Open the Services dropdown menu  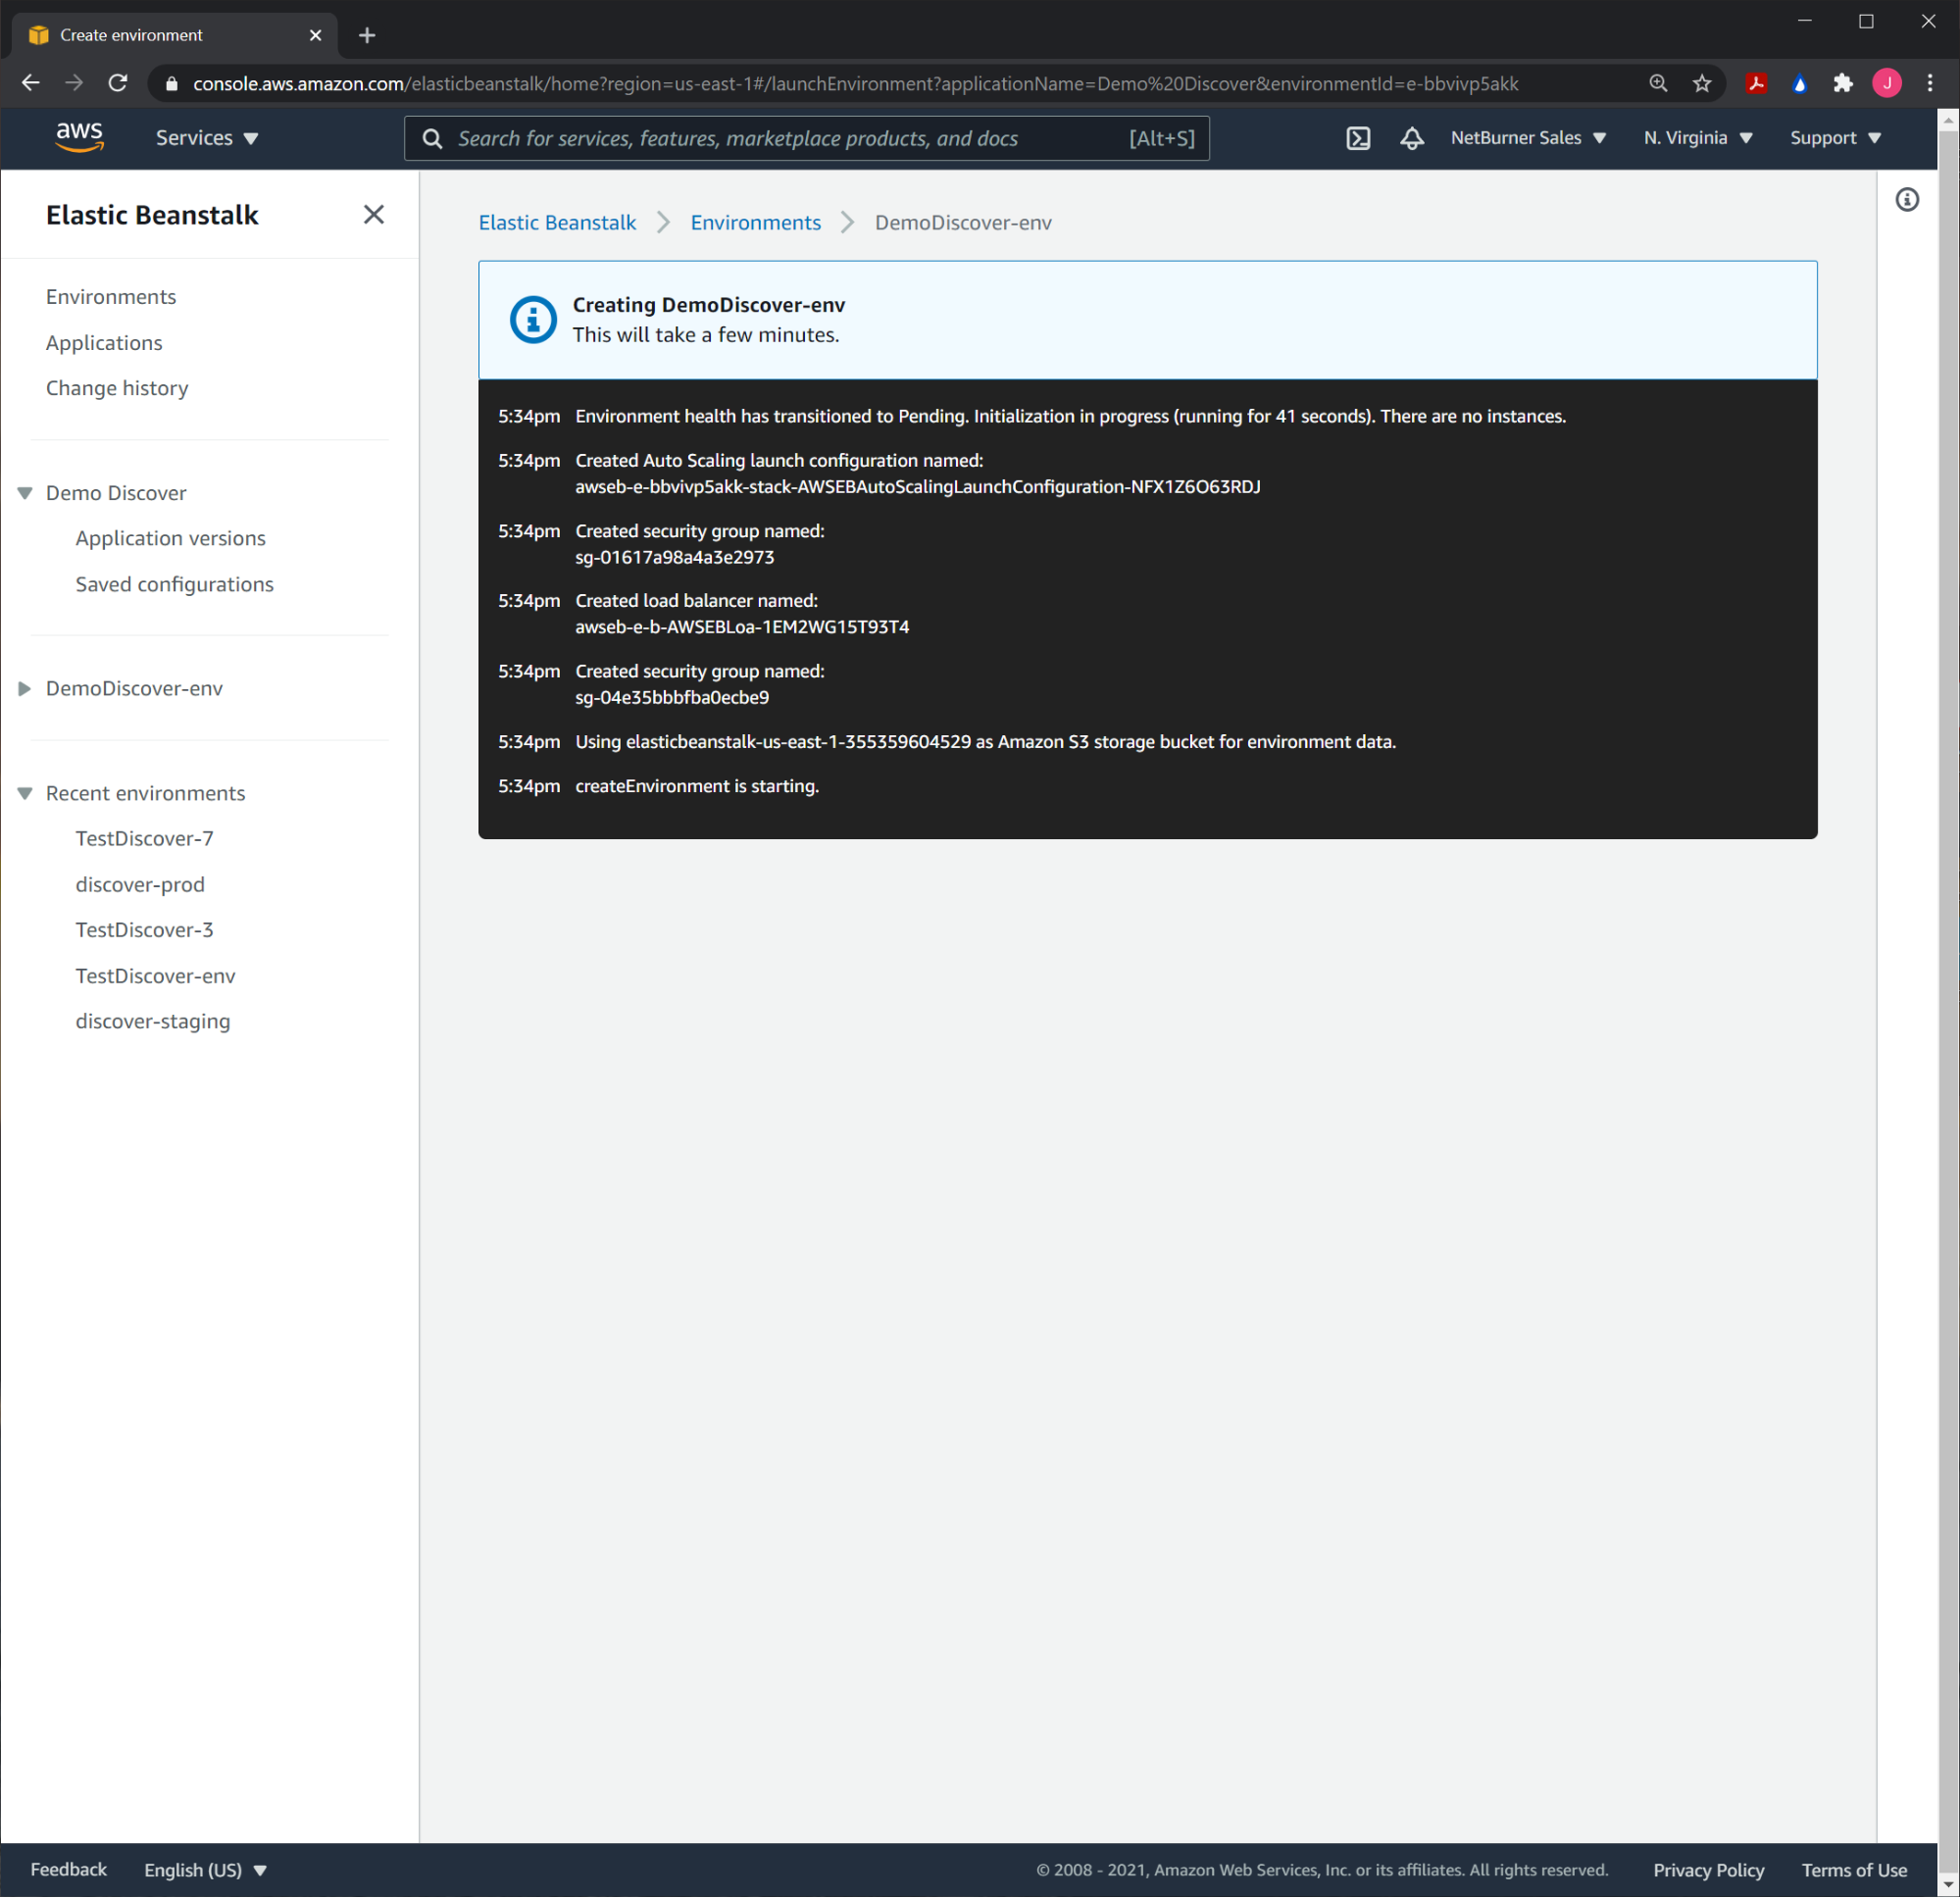point(207,138)
